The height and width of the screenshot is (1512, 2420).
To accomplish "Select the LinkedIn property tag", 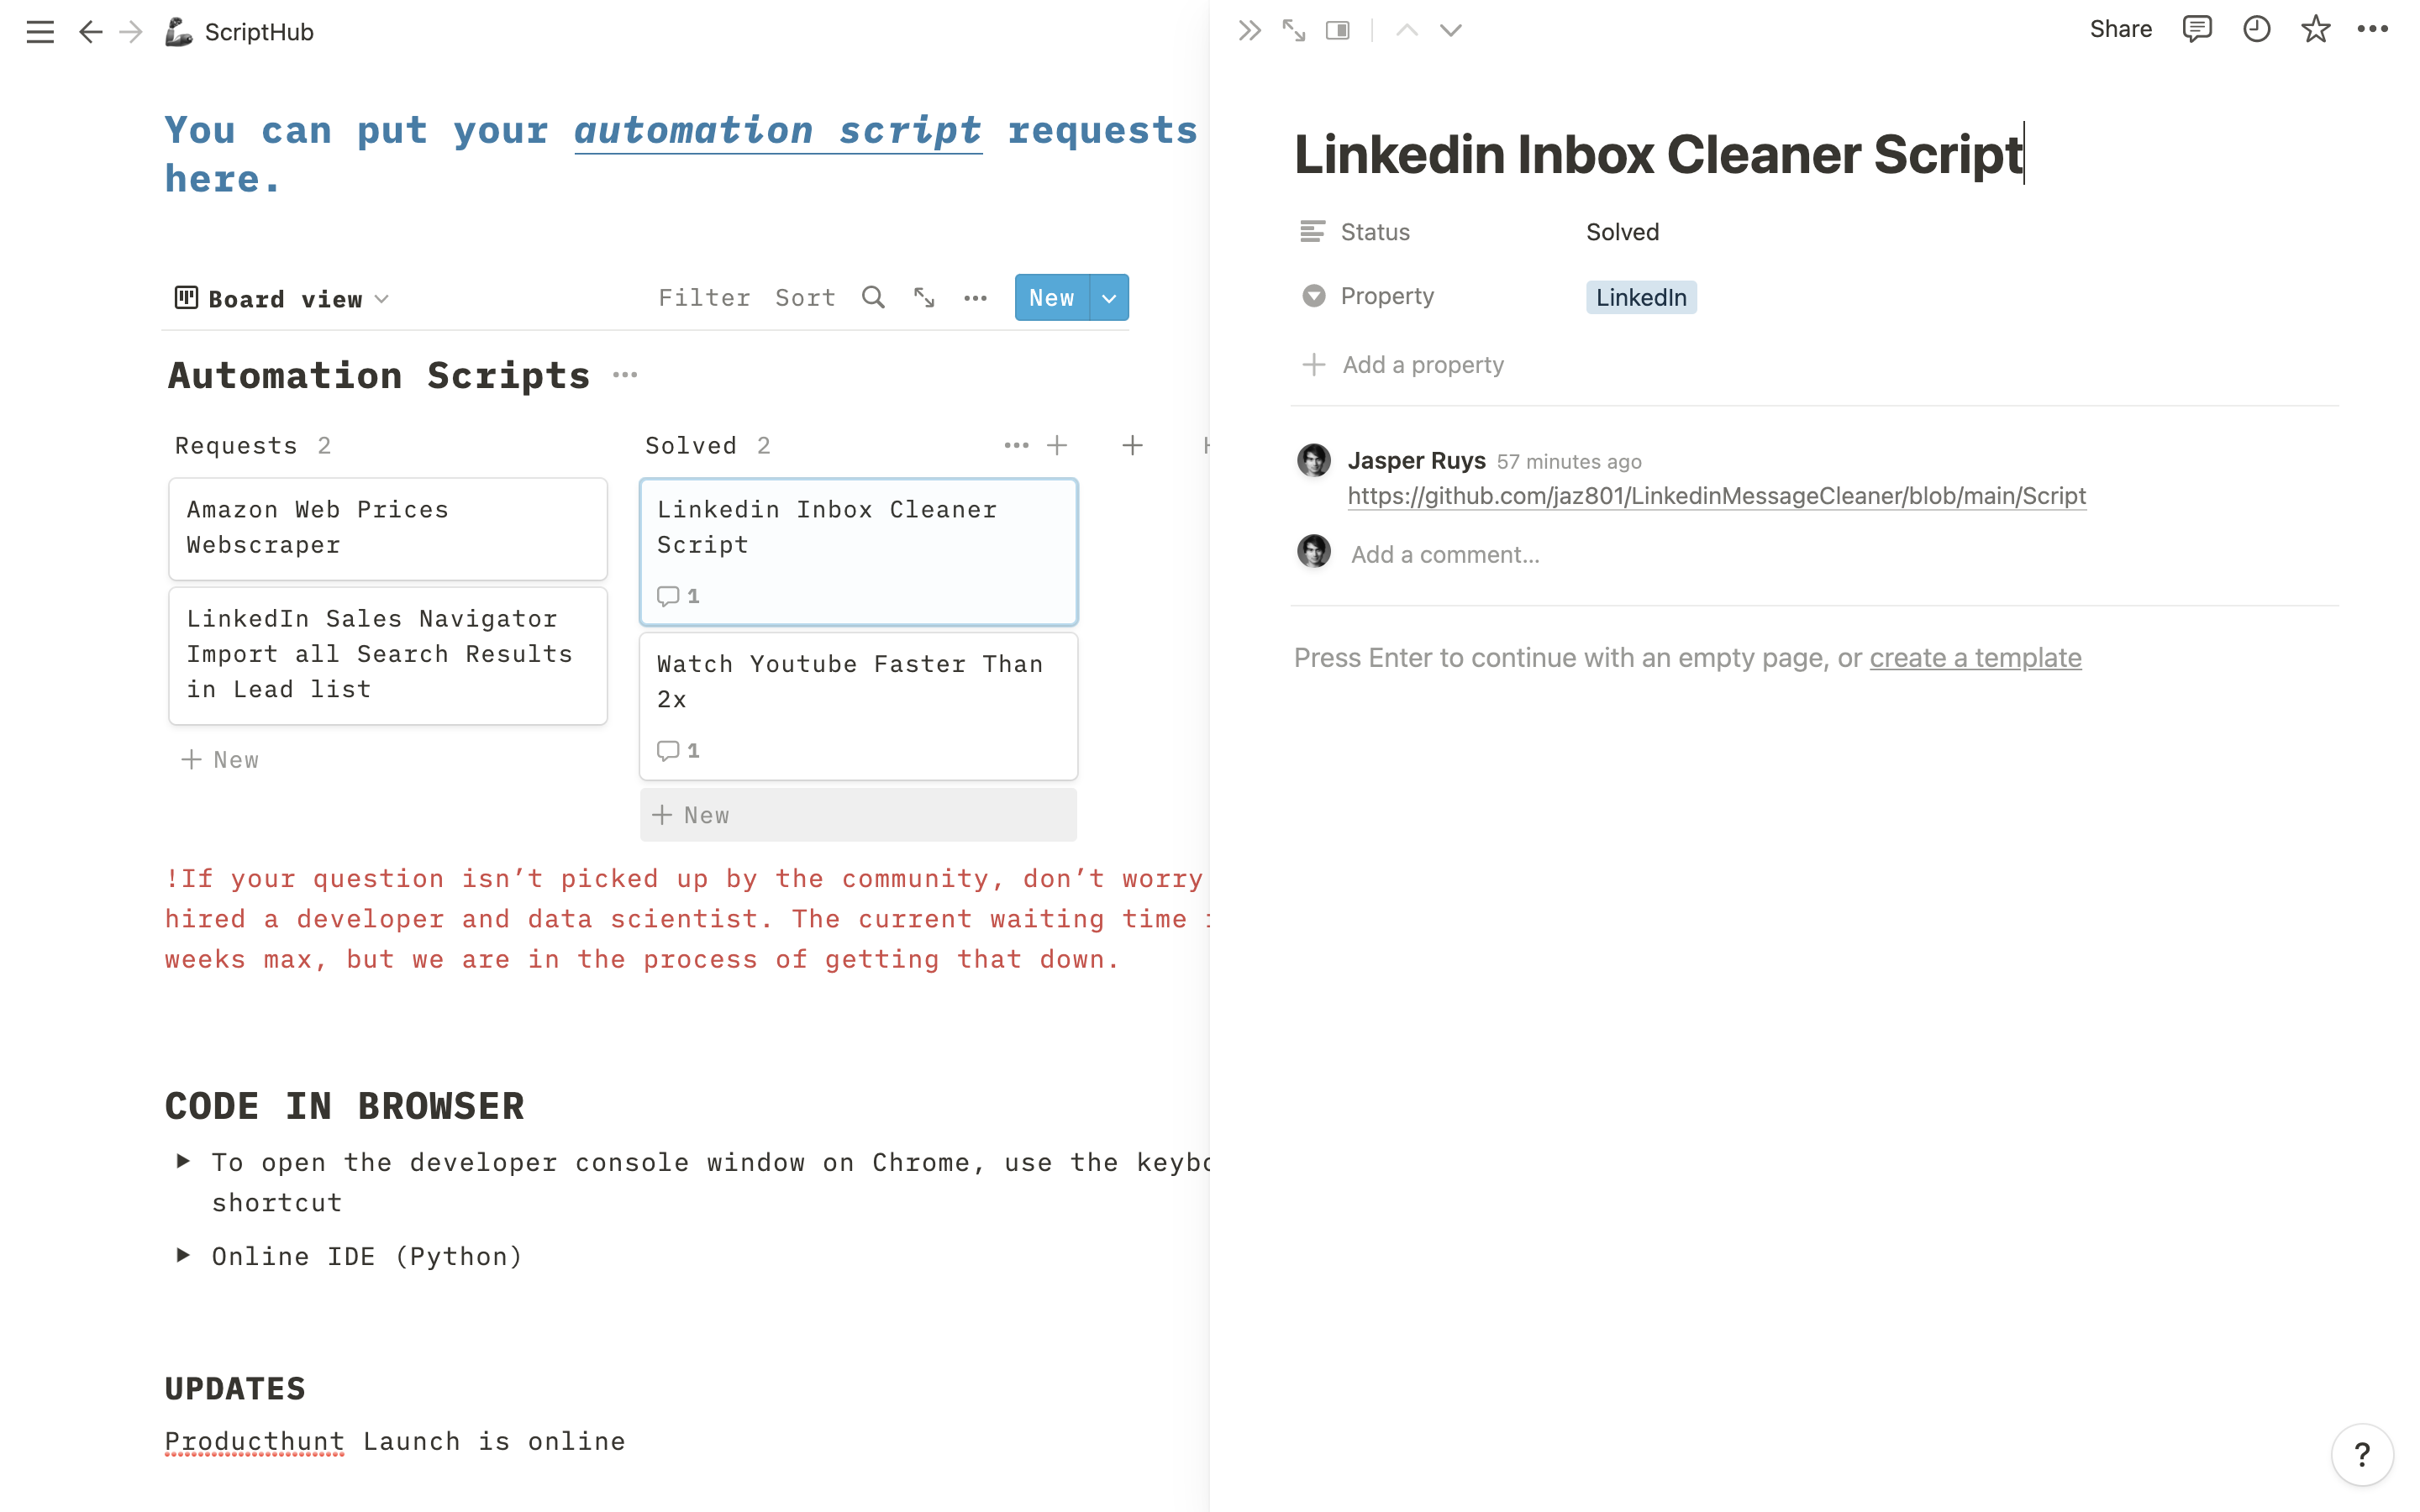I will tap(1641, 297).
